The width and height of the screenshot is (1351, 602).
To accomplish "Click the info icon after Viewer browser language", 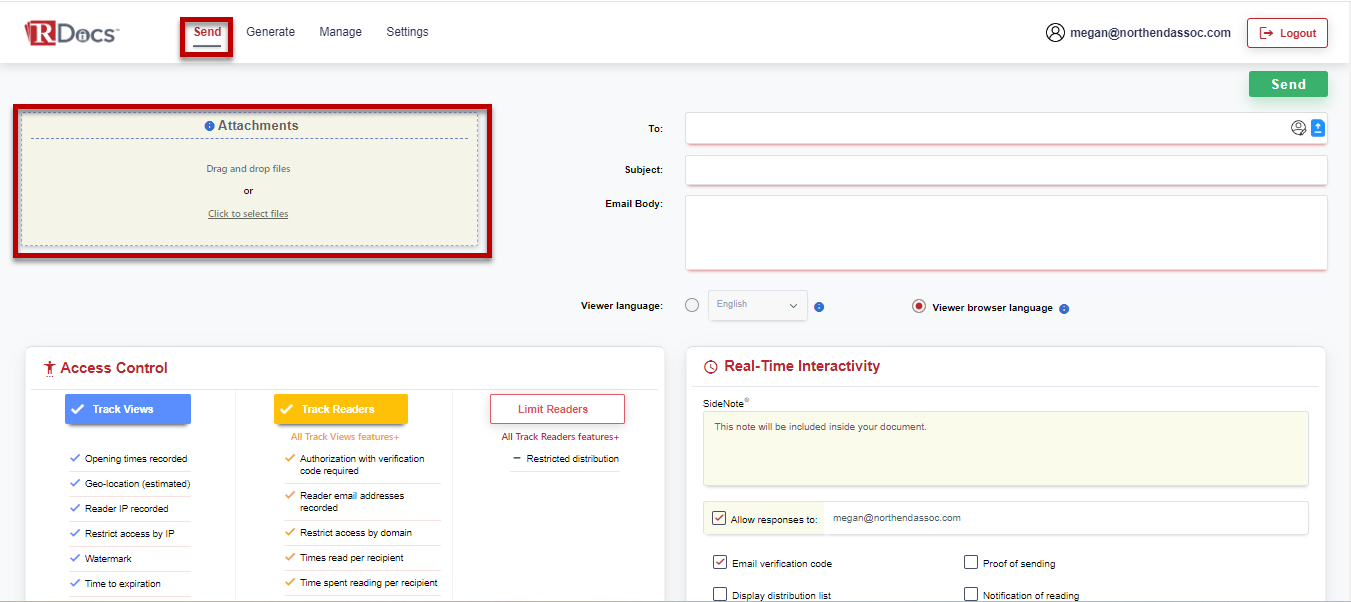I will point(1063,308).
